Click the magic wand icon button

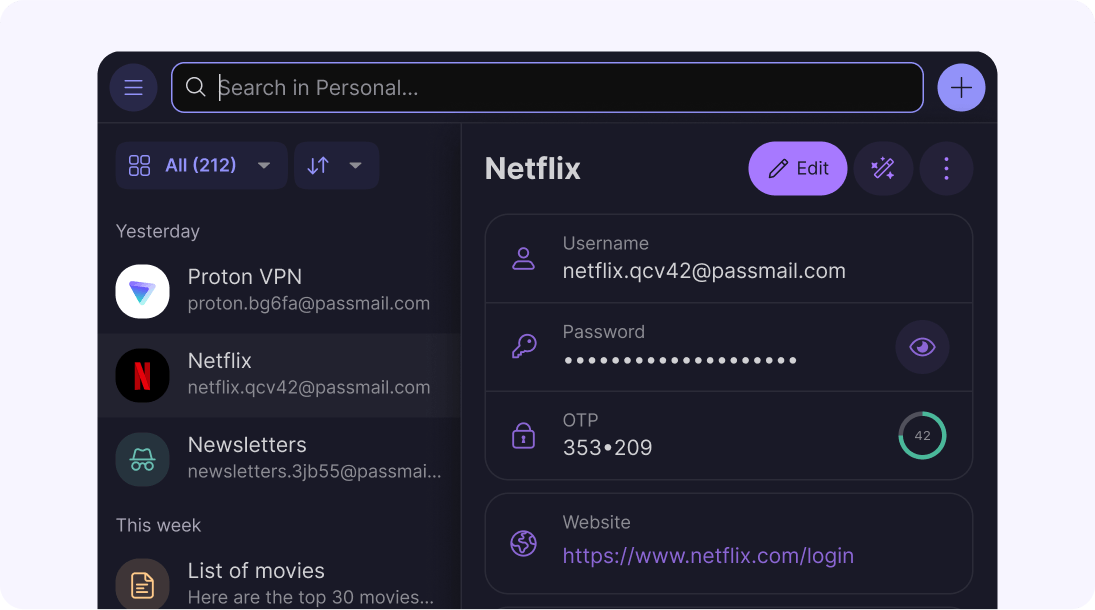883,168
